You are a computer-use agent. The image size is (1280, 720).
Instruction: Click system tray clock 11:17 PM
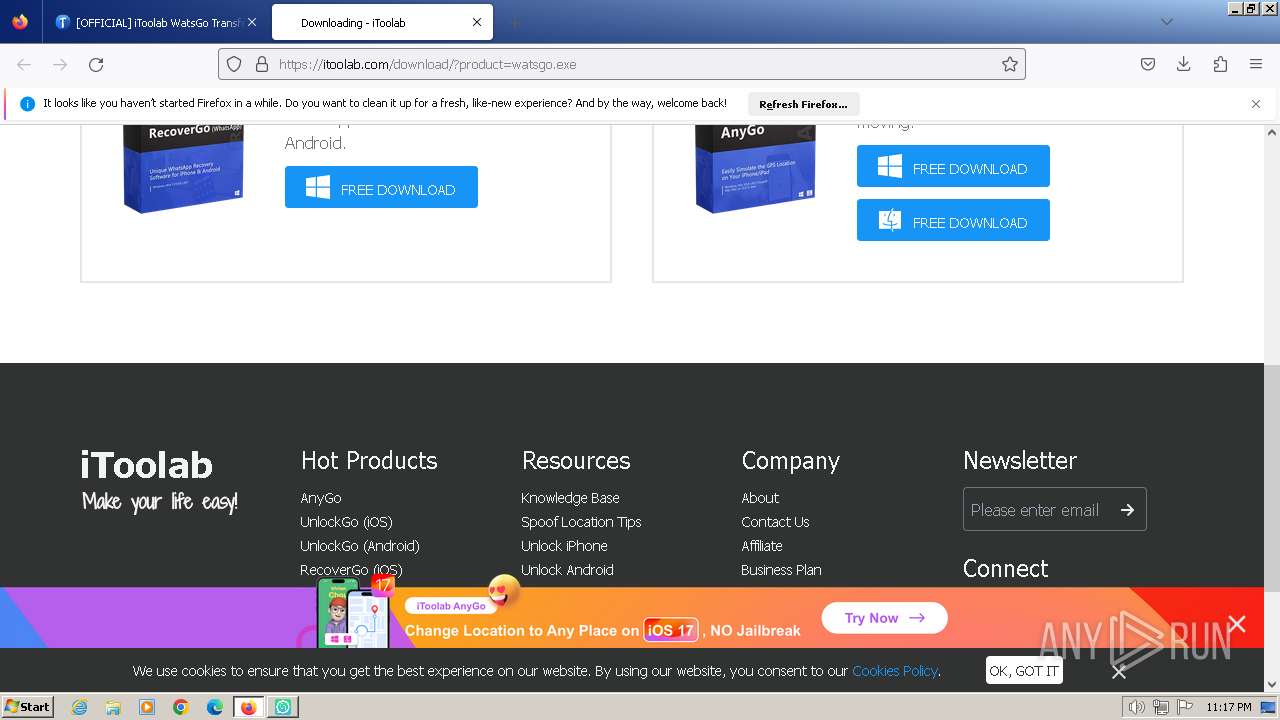coord(1229,707)
